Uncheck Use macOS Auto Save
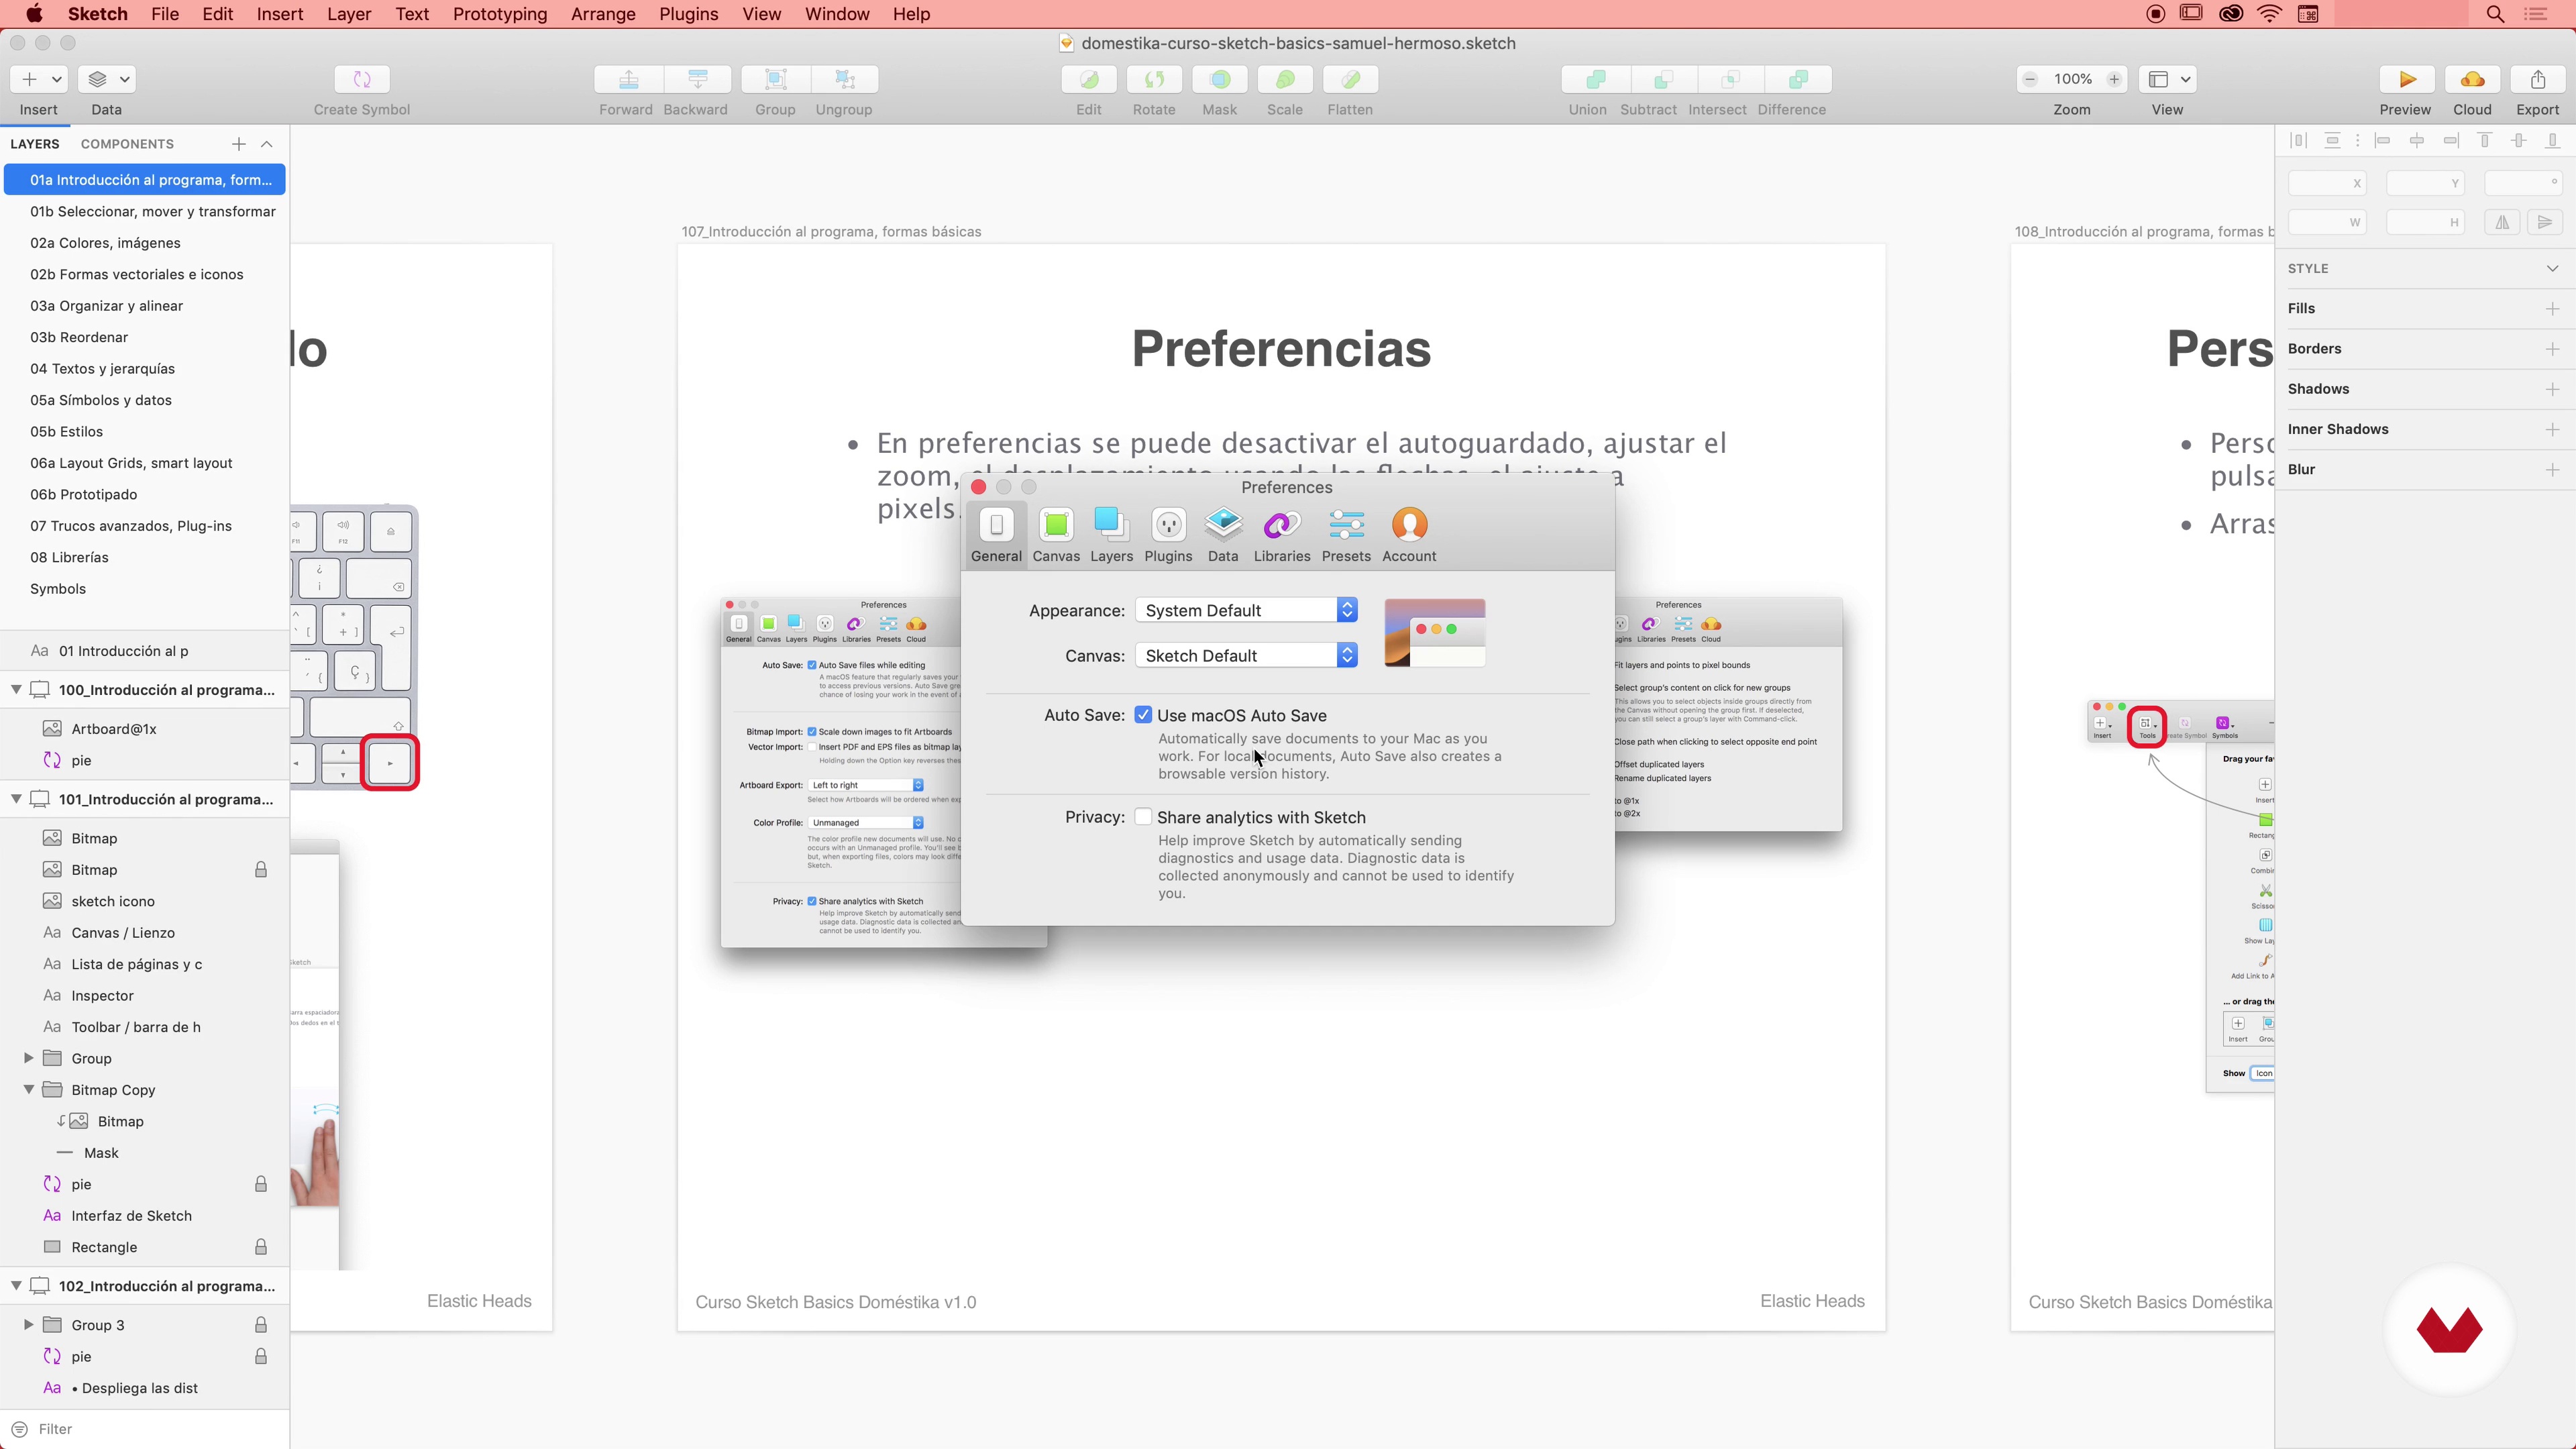The image size is (2576, 1449). (x=1143, y=715)
